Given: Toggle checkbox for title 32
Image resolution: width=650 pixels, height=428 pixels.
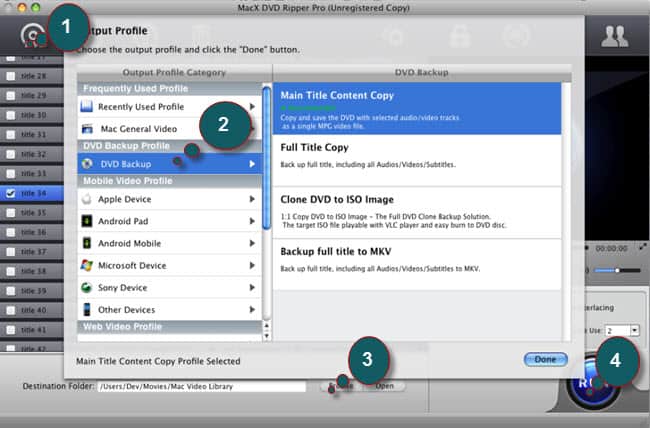Looking at the screenshot, I should click(x=11, y=154).
